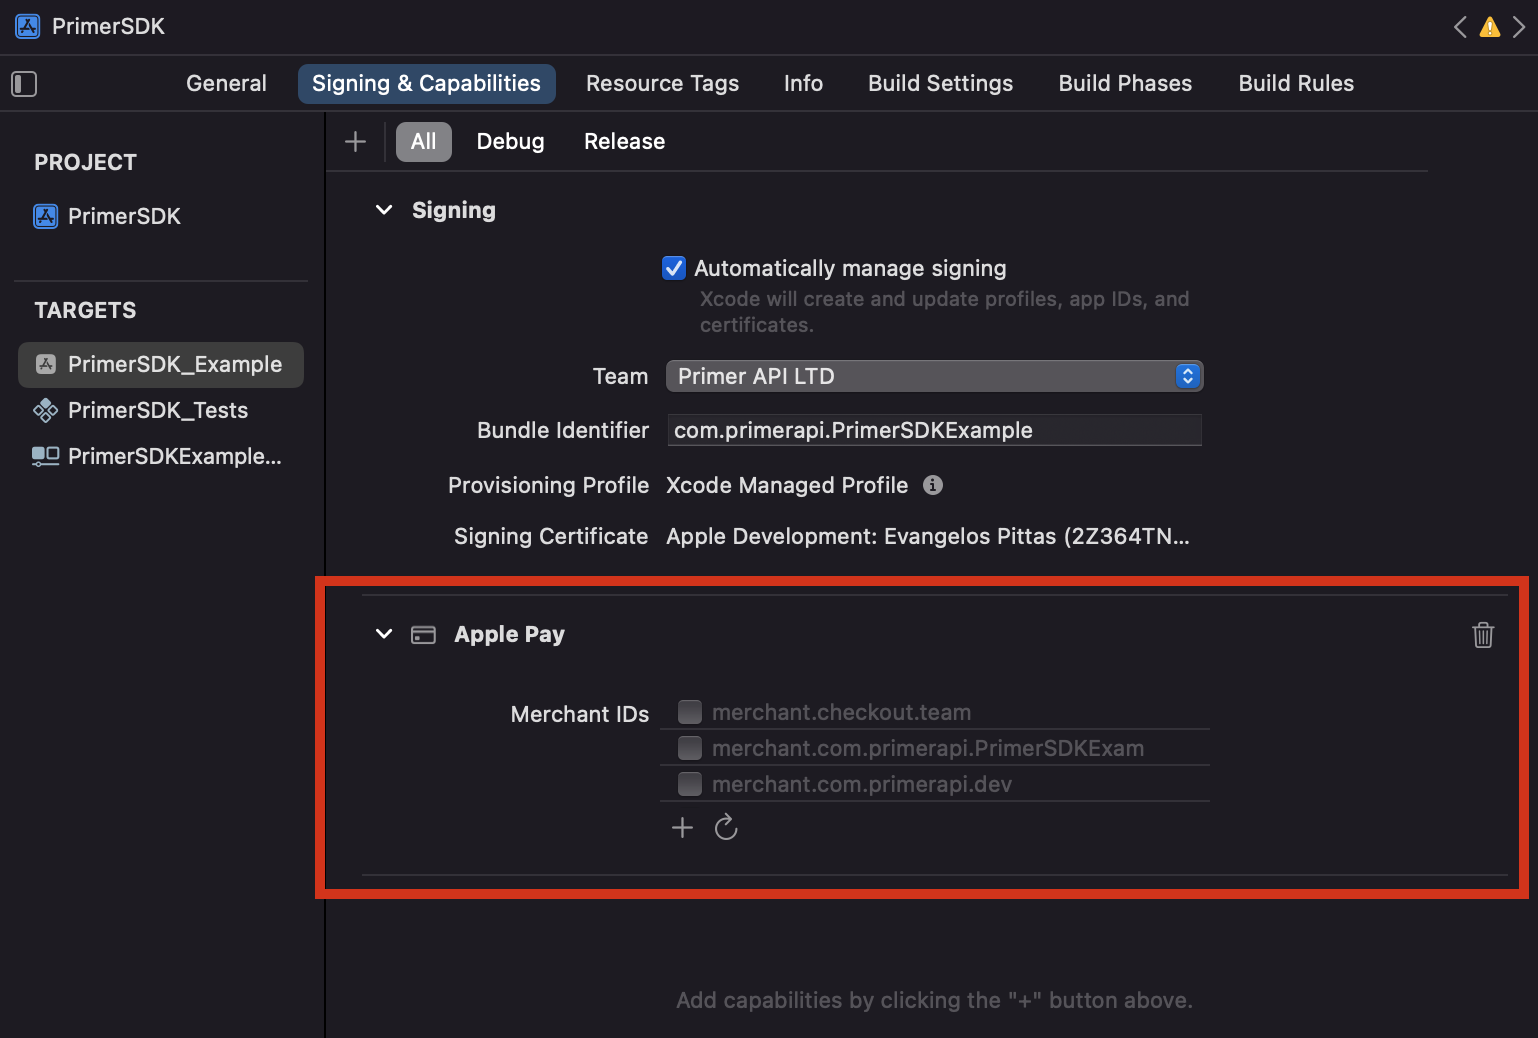
Task: Check merchant.com.primerapi.dev
Action: pyautogui.click(x=689, y=784)
